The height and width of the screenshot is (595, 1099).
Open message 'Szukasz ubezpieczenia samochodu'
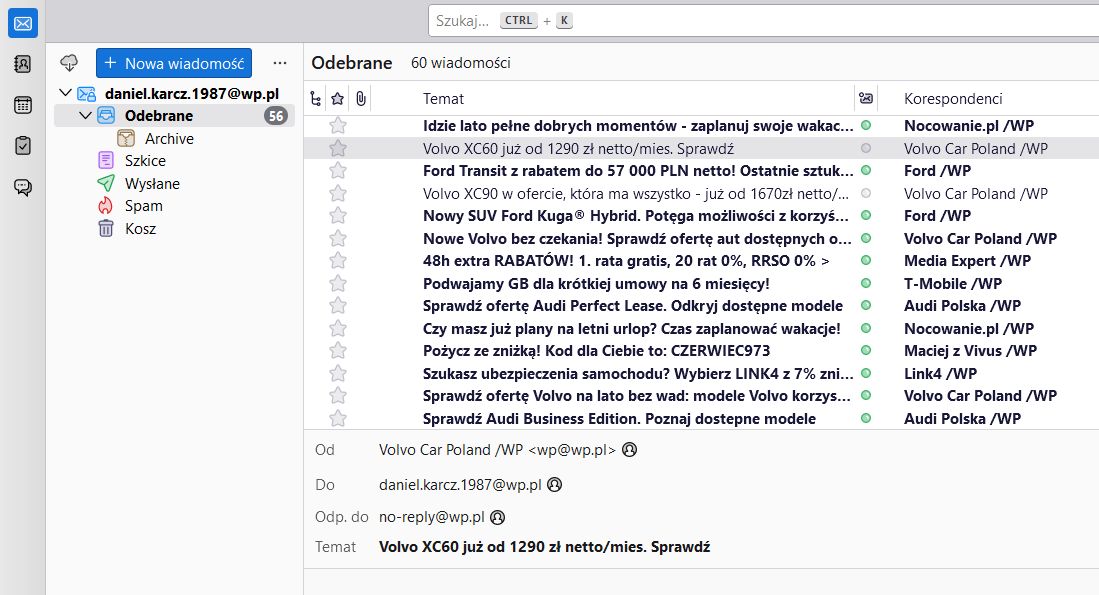coord(638,374)
